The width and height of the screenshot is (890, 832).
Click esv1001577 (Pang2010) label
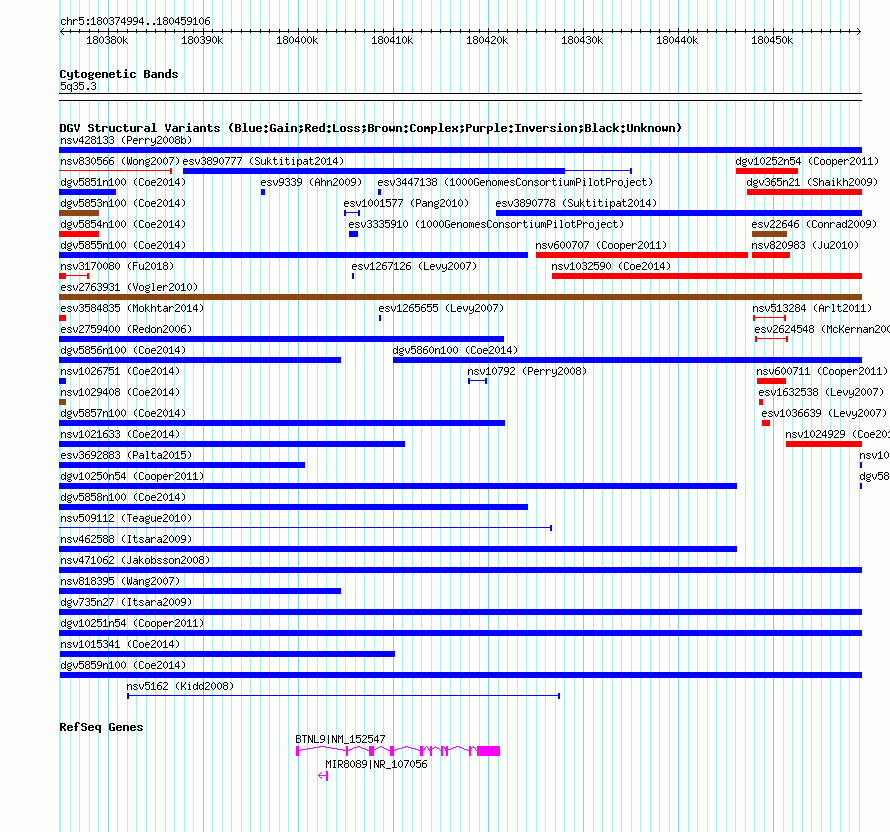click(406, 203)
